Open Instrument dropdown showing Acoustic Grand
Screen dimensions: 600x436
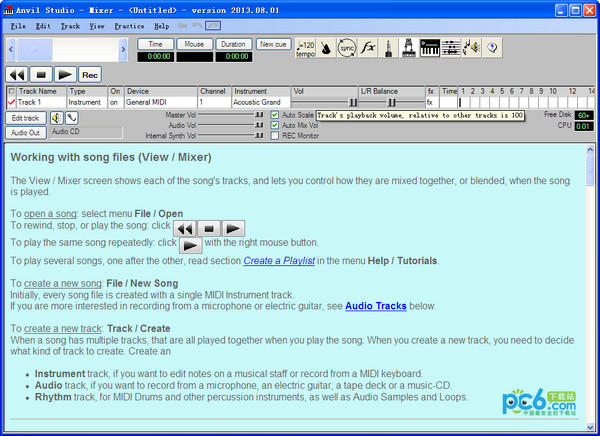click(261, 102)
